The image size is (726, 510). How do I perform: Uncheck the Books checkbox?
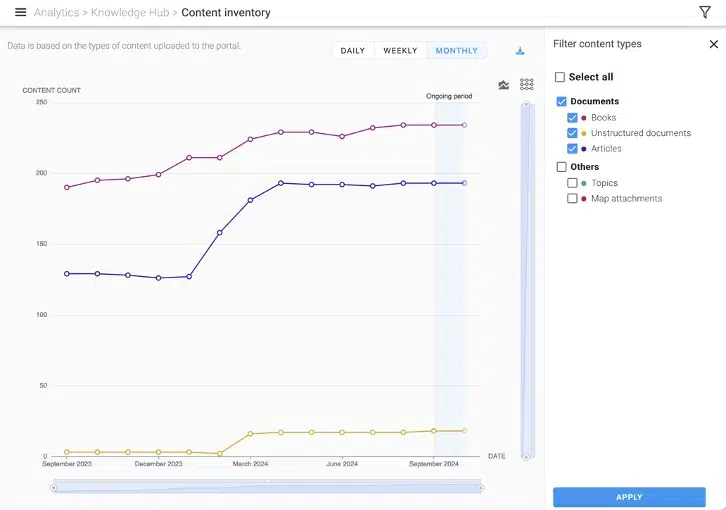pos(572,118)
